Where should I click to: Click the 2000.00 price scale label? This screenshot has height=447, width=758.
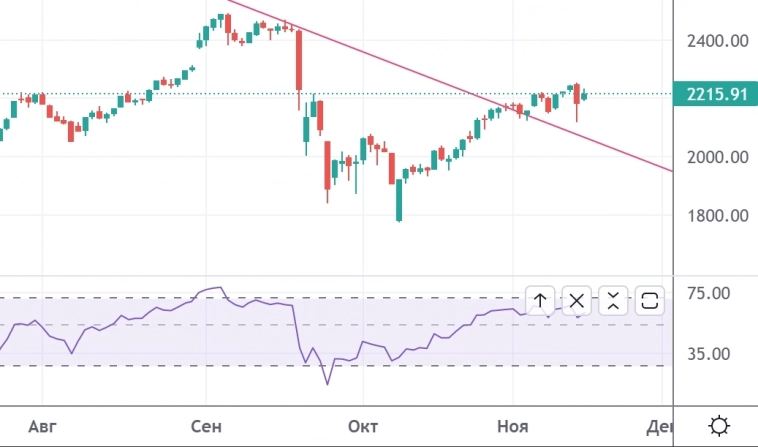coord(717,157)
